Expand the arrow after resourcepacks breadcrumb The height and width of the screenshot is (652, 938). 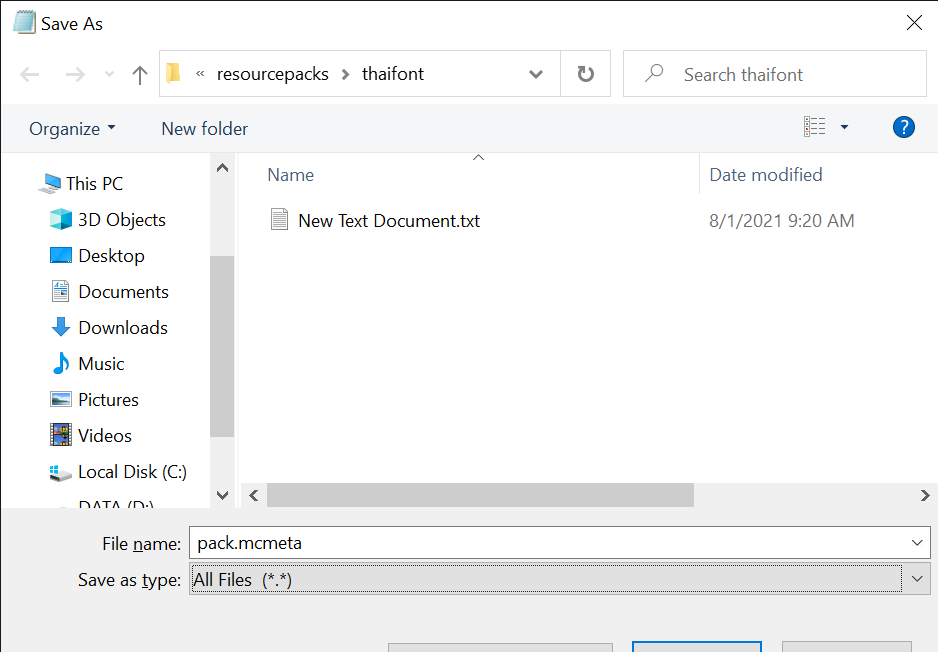(x=346, y=74)
